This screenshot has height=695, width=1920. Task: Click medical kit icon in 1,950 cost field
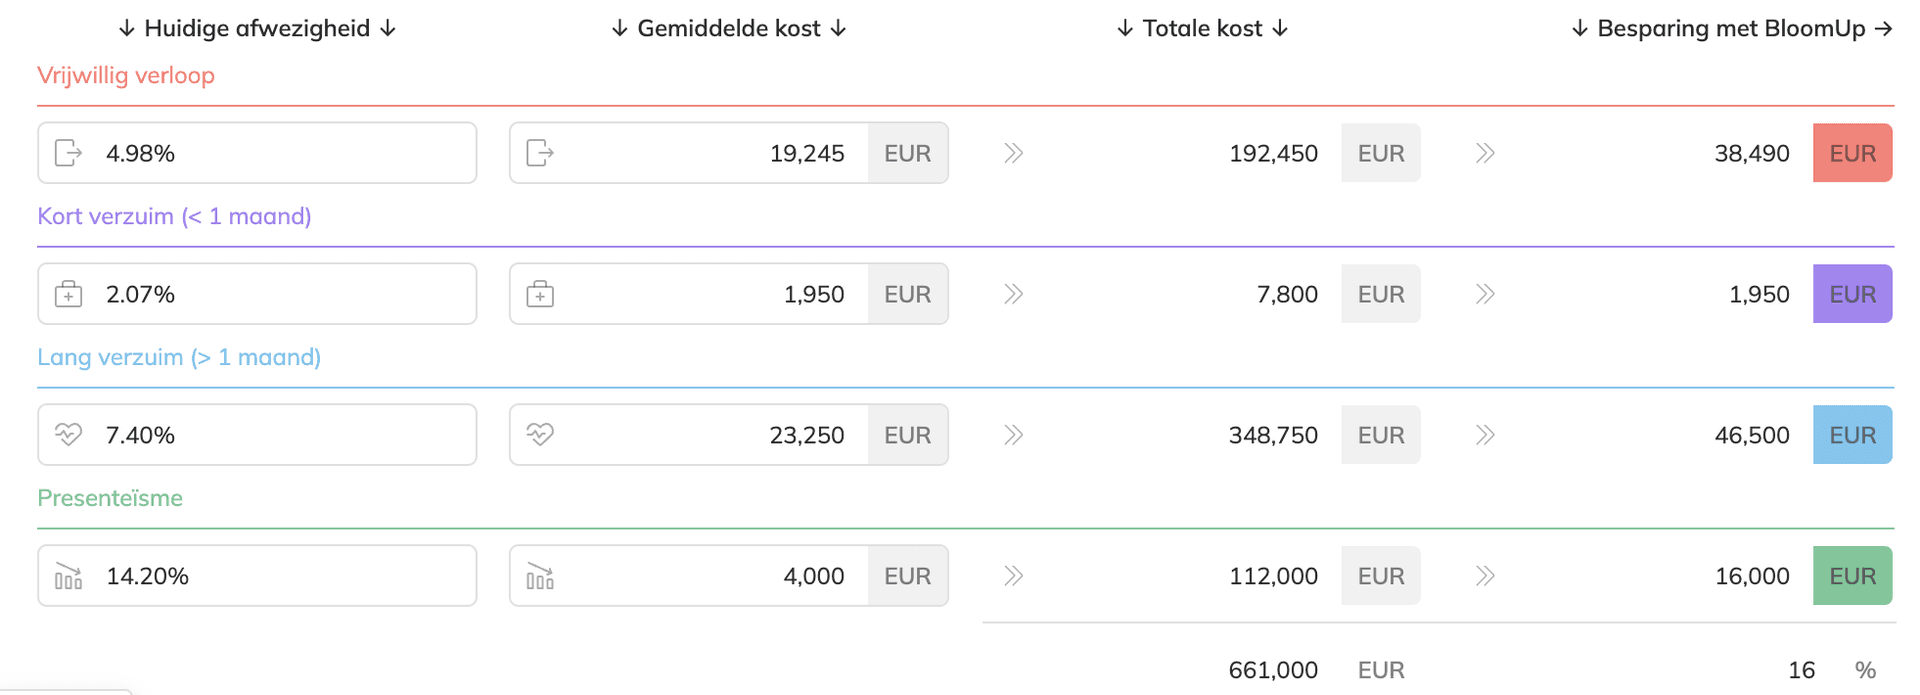click(540, 294)
